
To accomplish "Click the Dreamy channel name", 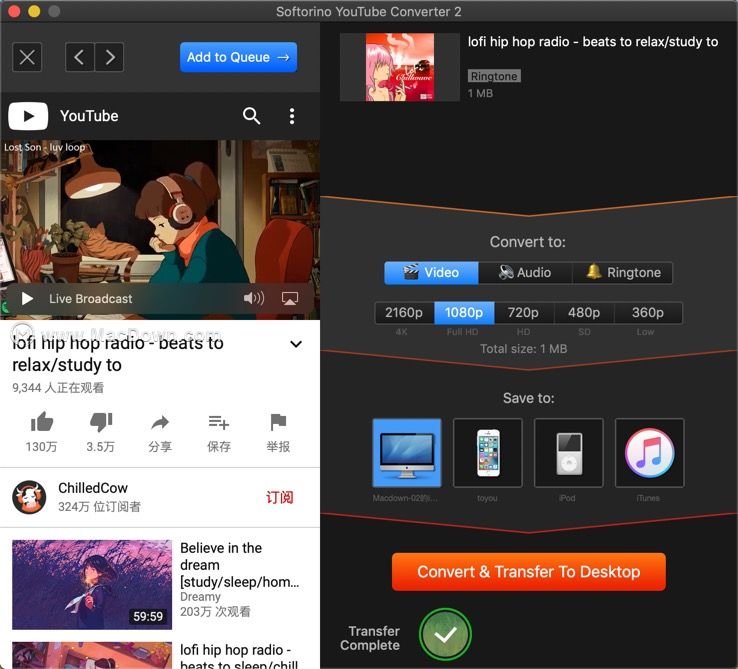I will (201, 597).
